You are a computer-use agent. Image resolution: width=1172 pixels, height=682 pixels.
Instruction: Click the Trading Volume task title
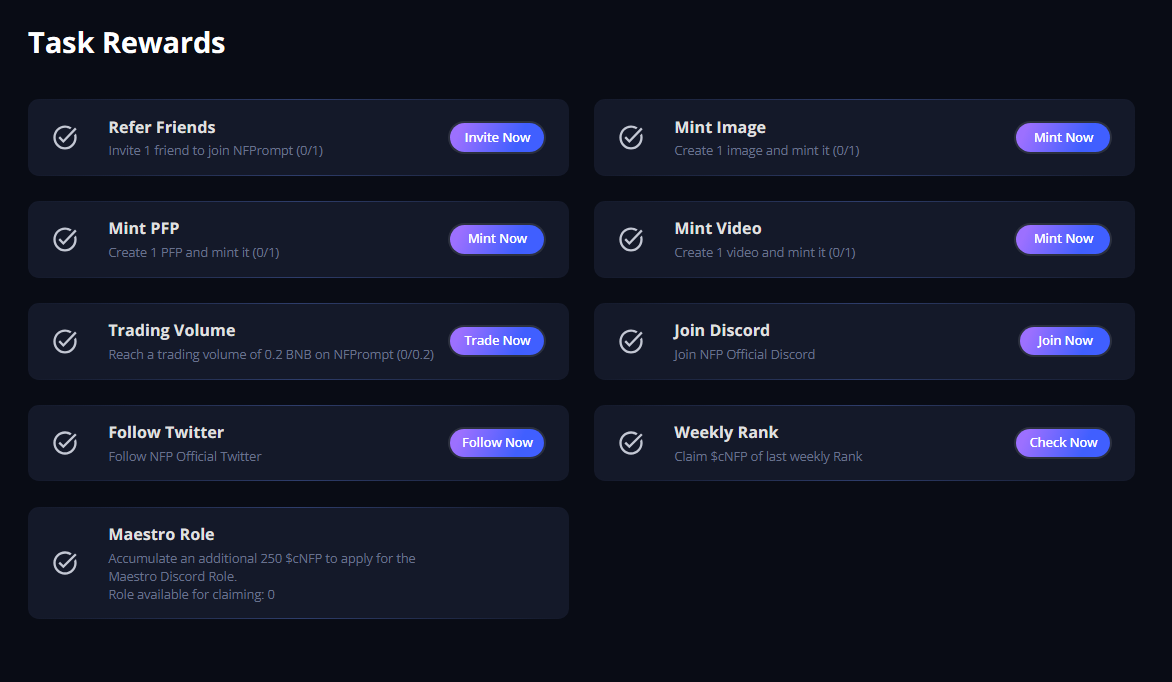(x=172, y=330)
